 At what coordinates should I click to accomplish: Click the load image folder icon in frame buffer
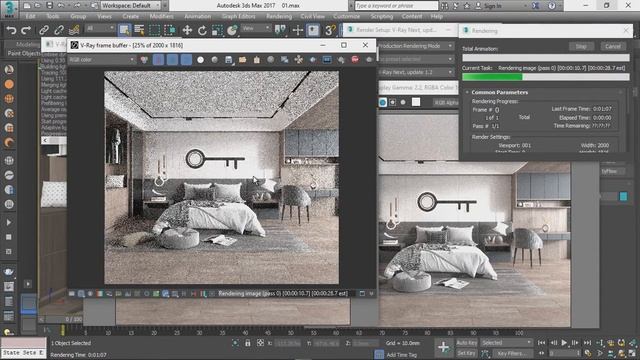(242, 60)
